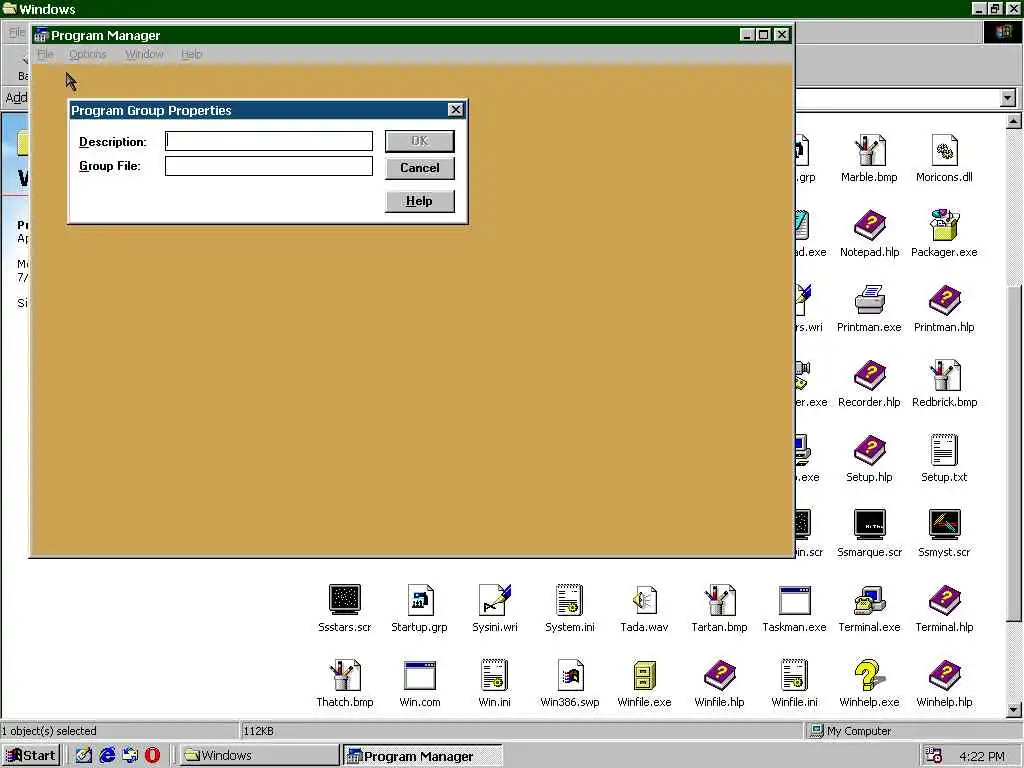Open Winhelp.hlp icon

pos(944,675)
